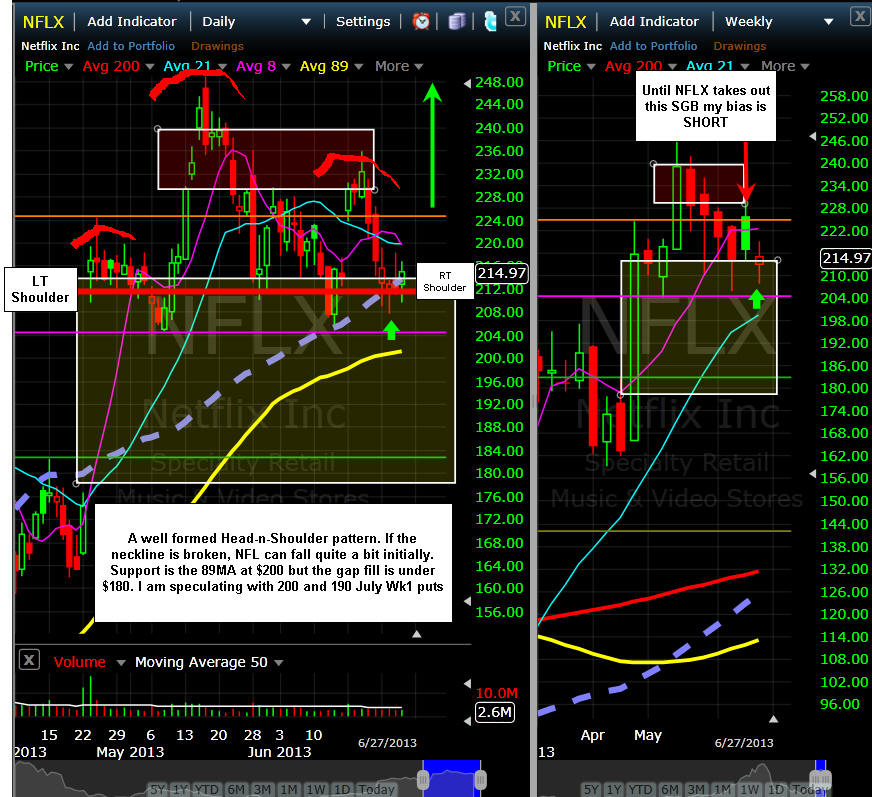Select the YTD range in Daily chart
The height and width of the screenshot is (797, 872).
(x=207, y=789)
